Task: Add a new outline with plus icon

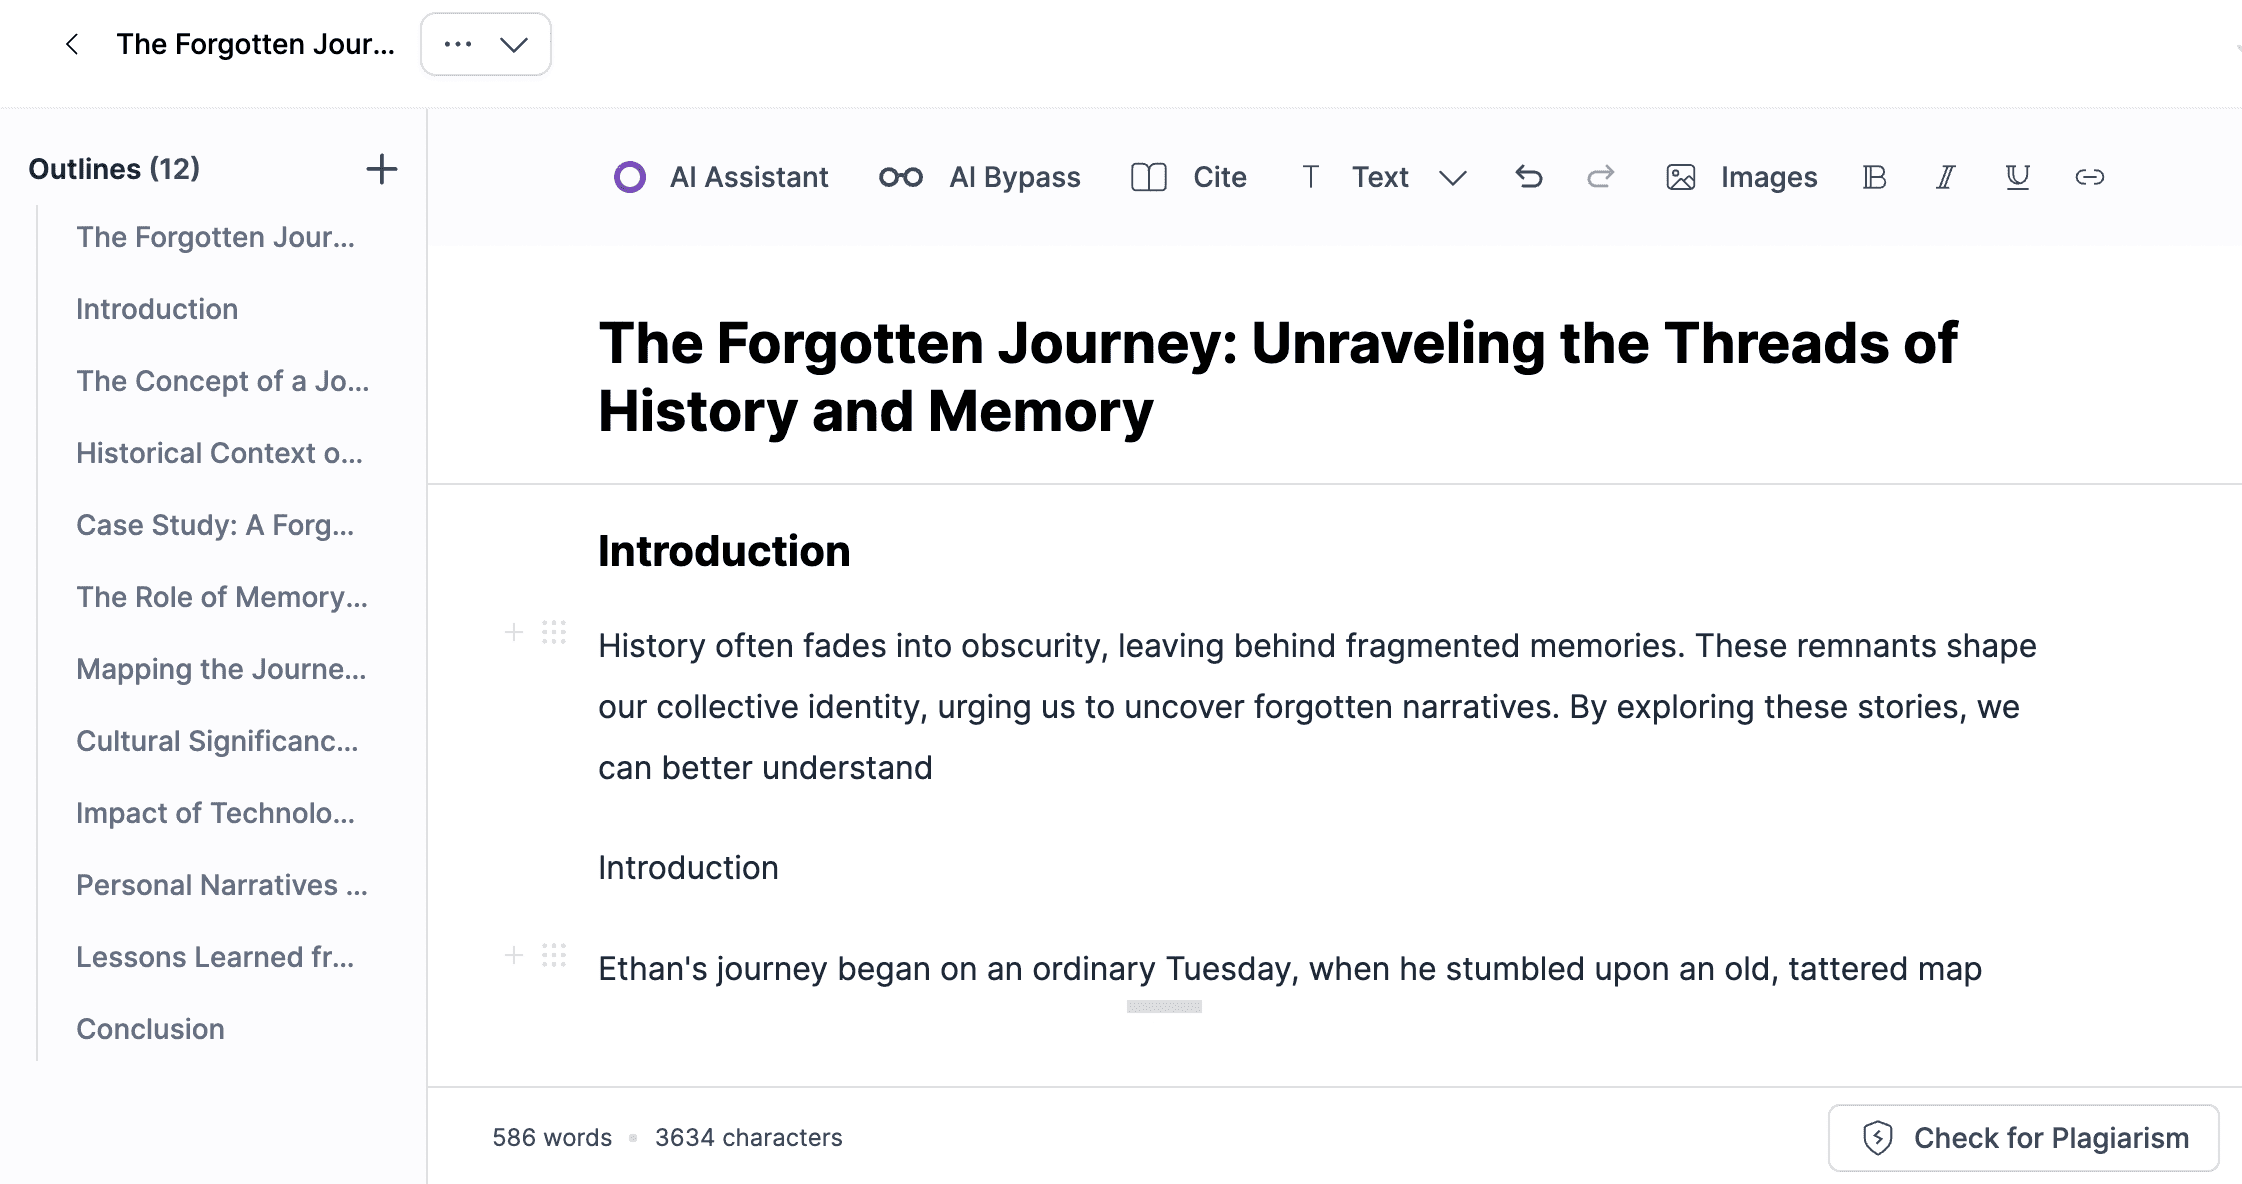Action: [x=381, y=169]
